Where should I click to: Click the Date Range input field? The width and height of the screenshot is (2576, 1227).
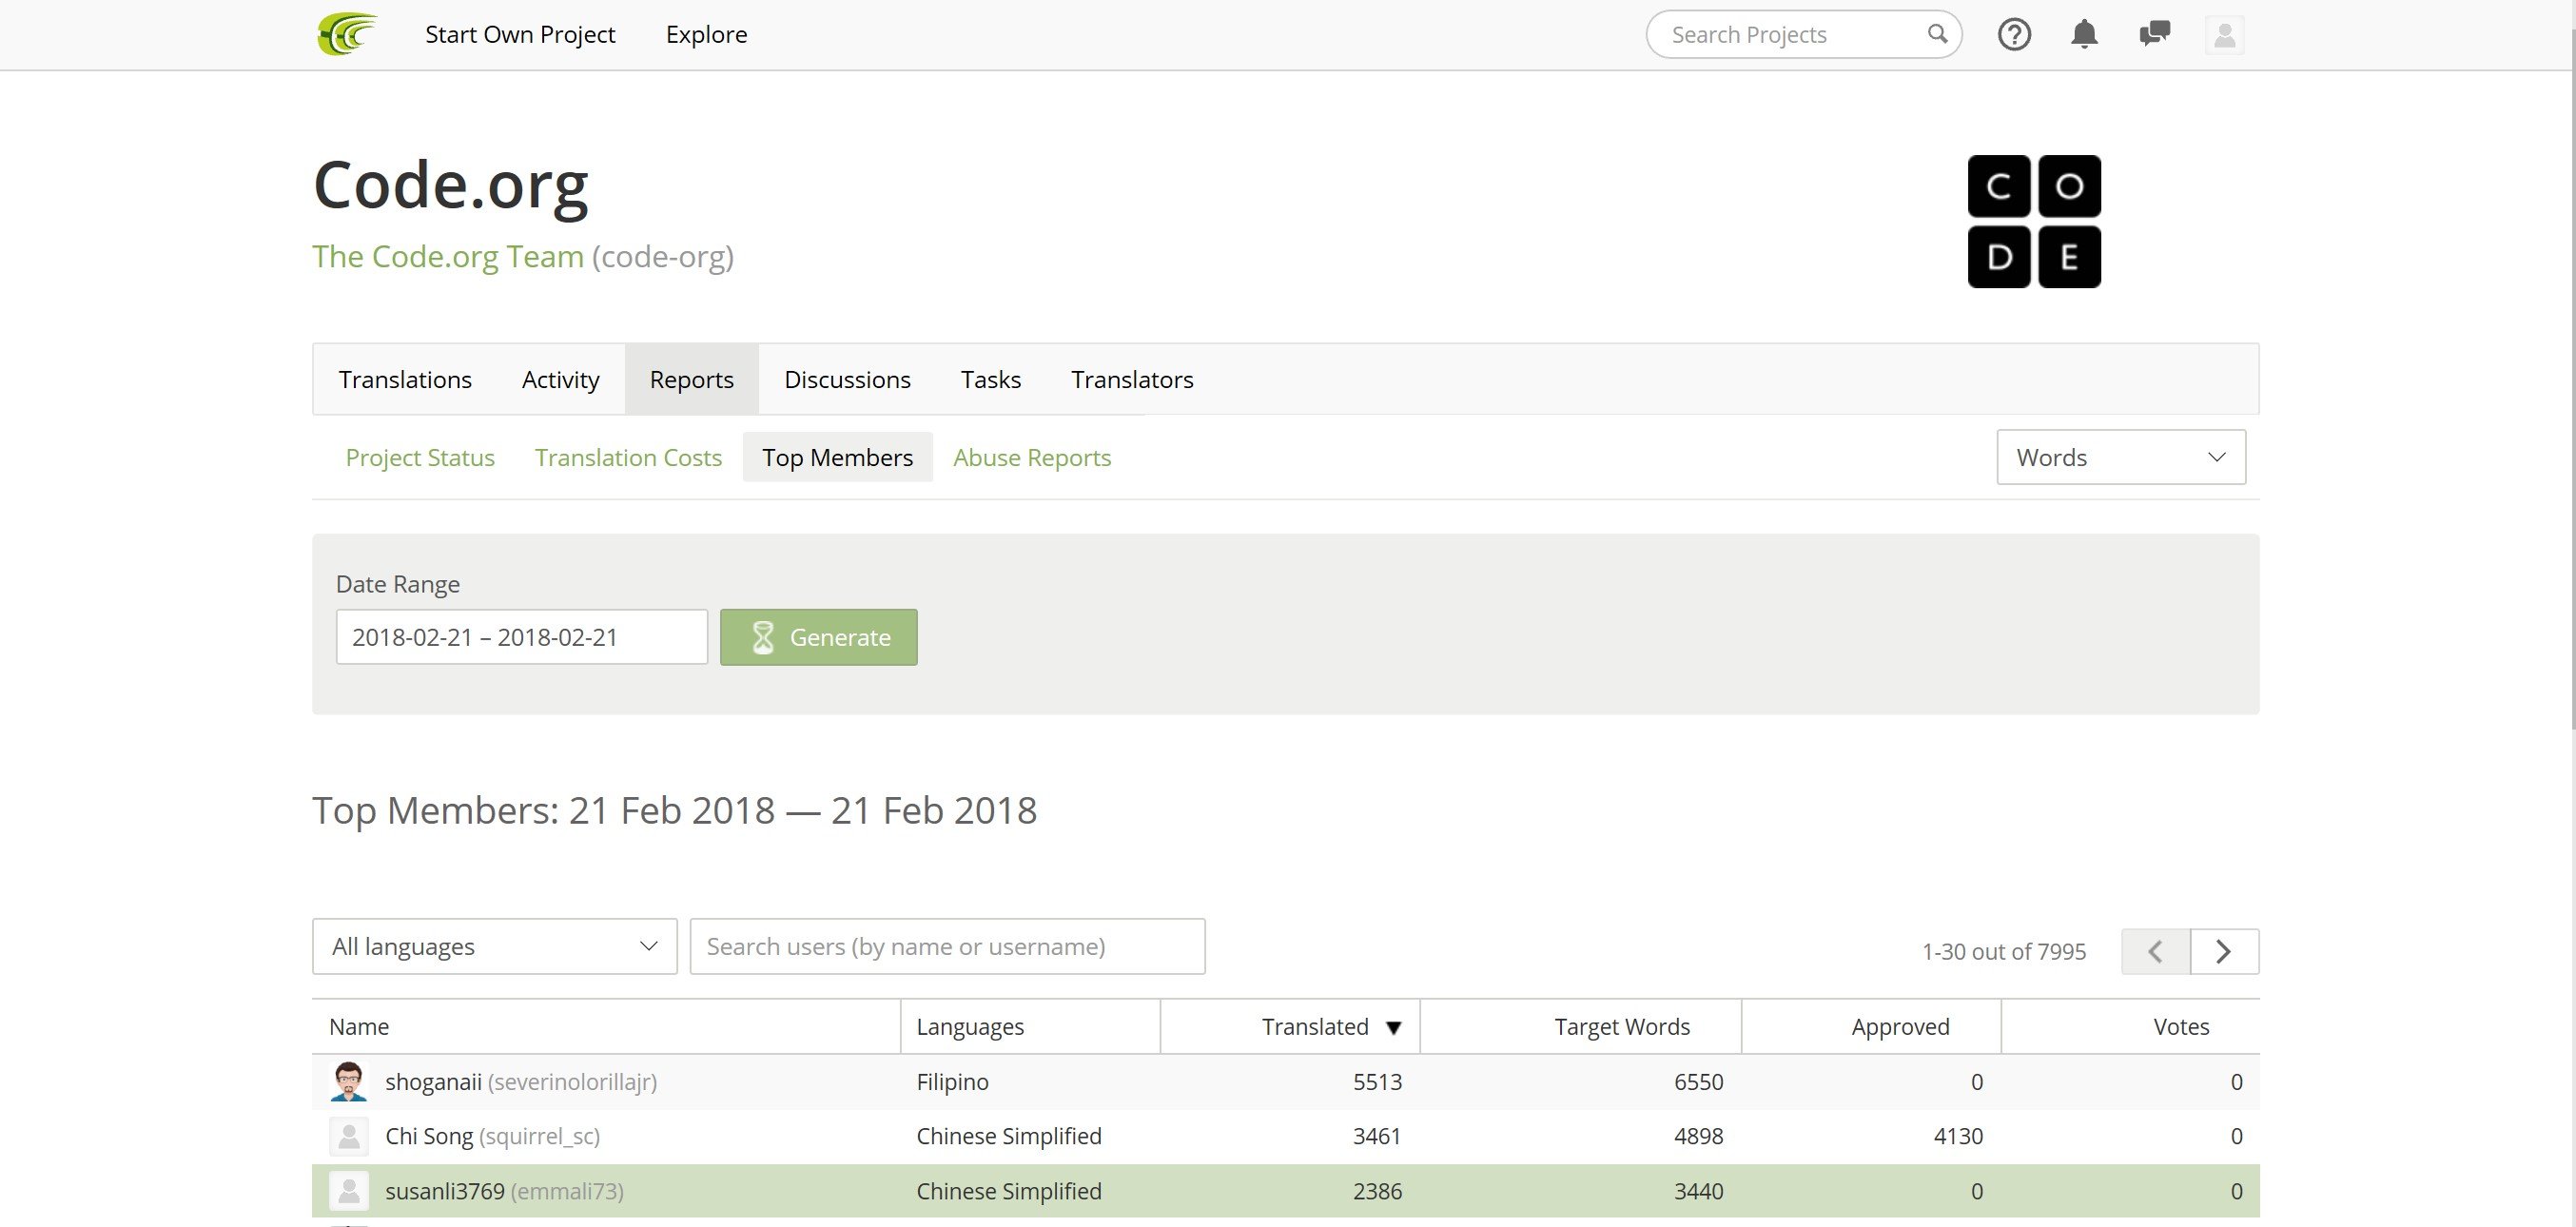coord(521,637)
